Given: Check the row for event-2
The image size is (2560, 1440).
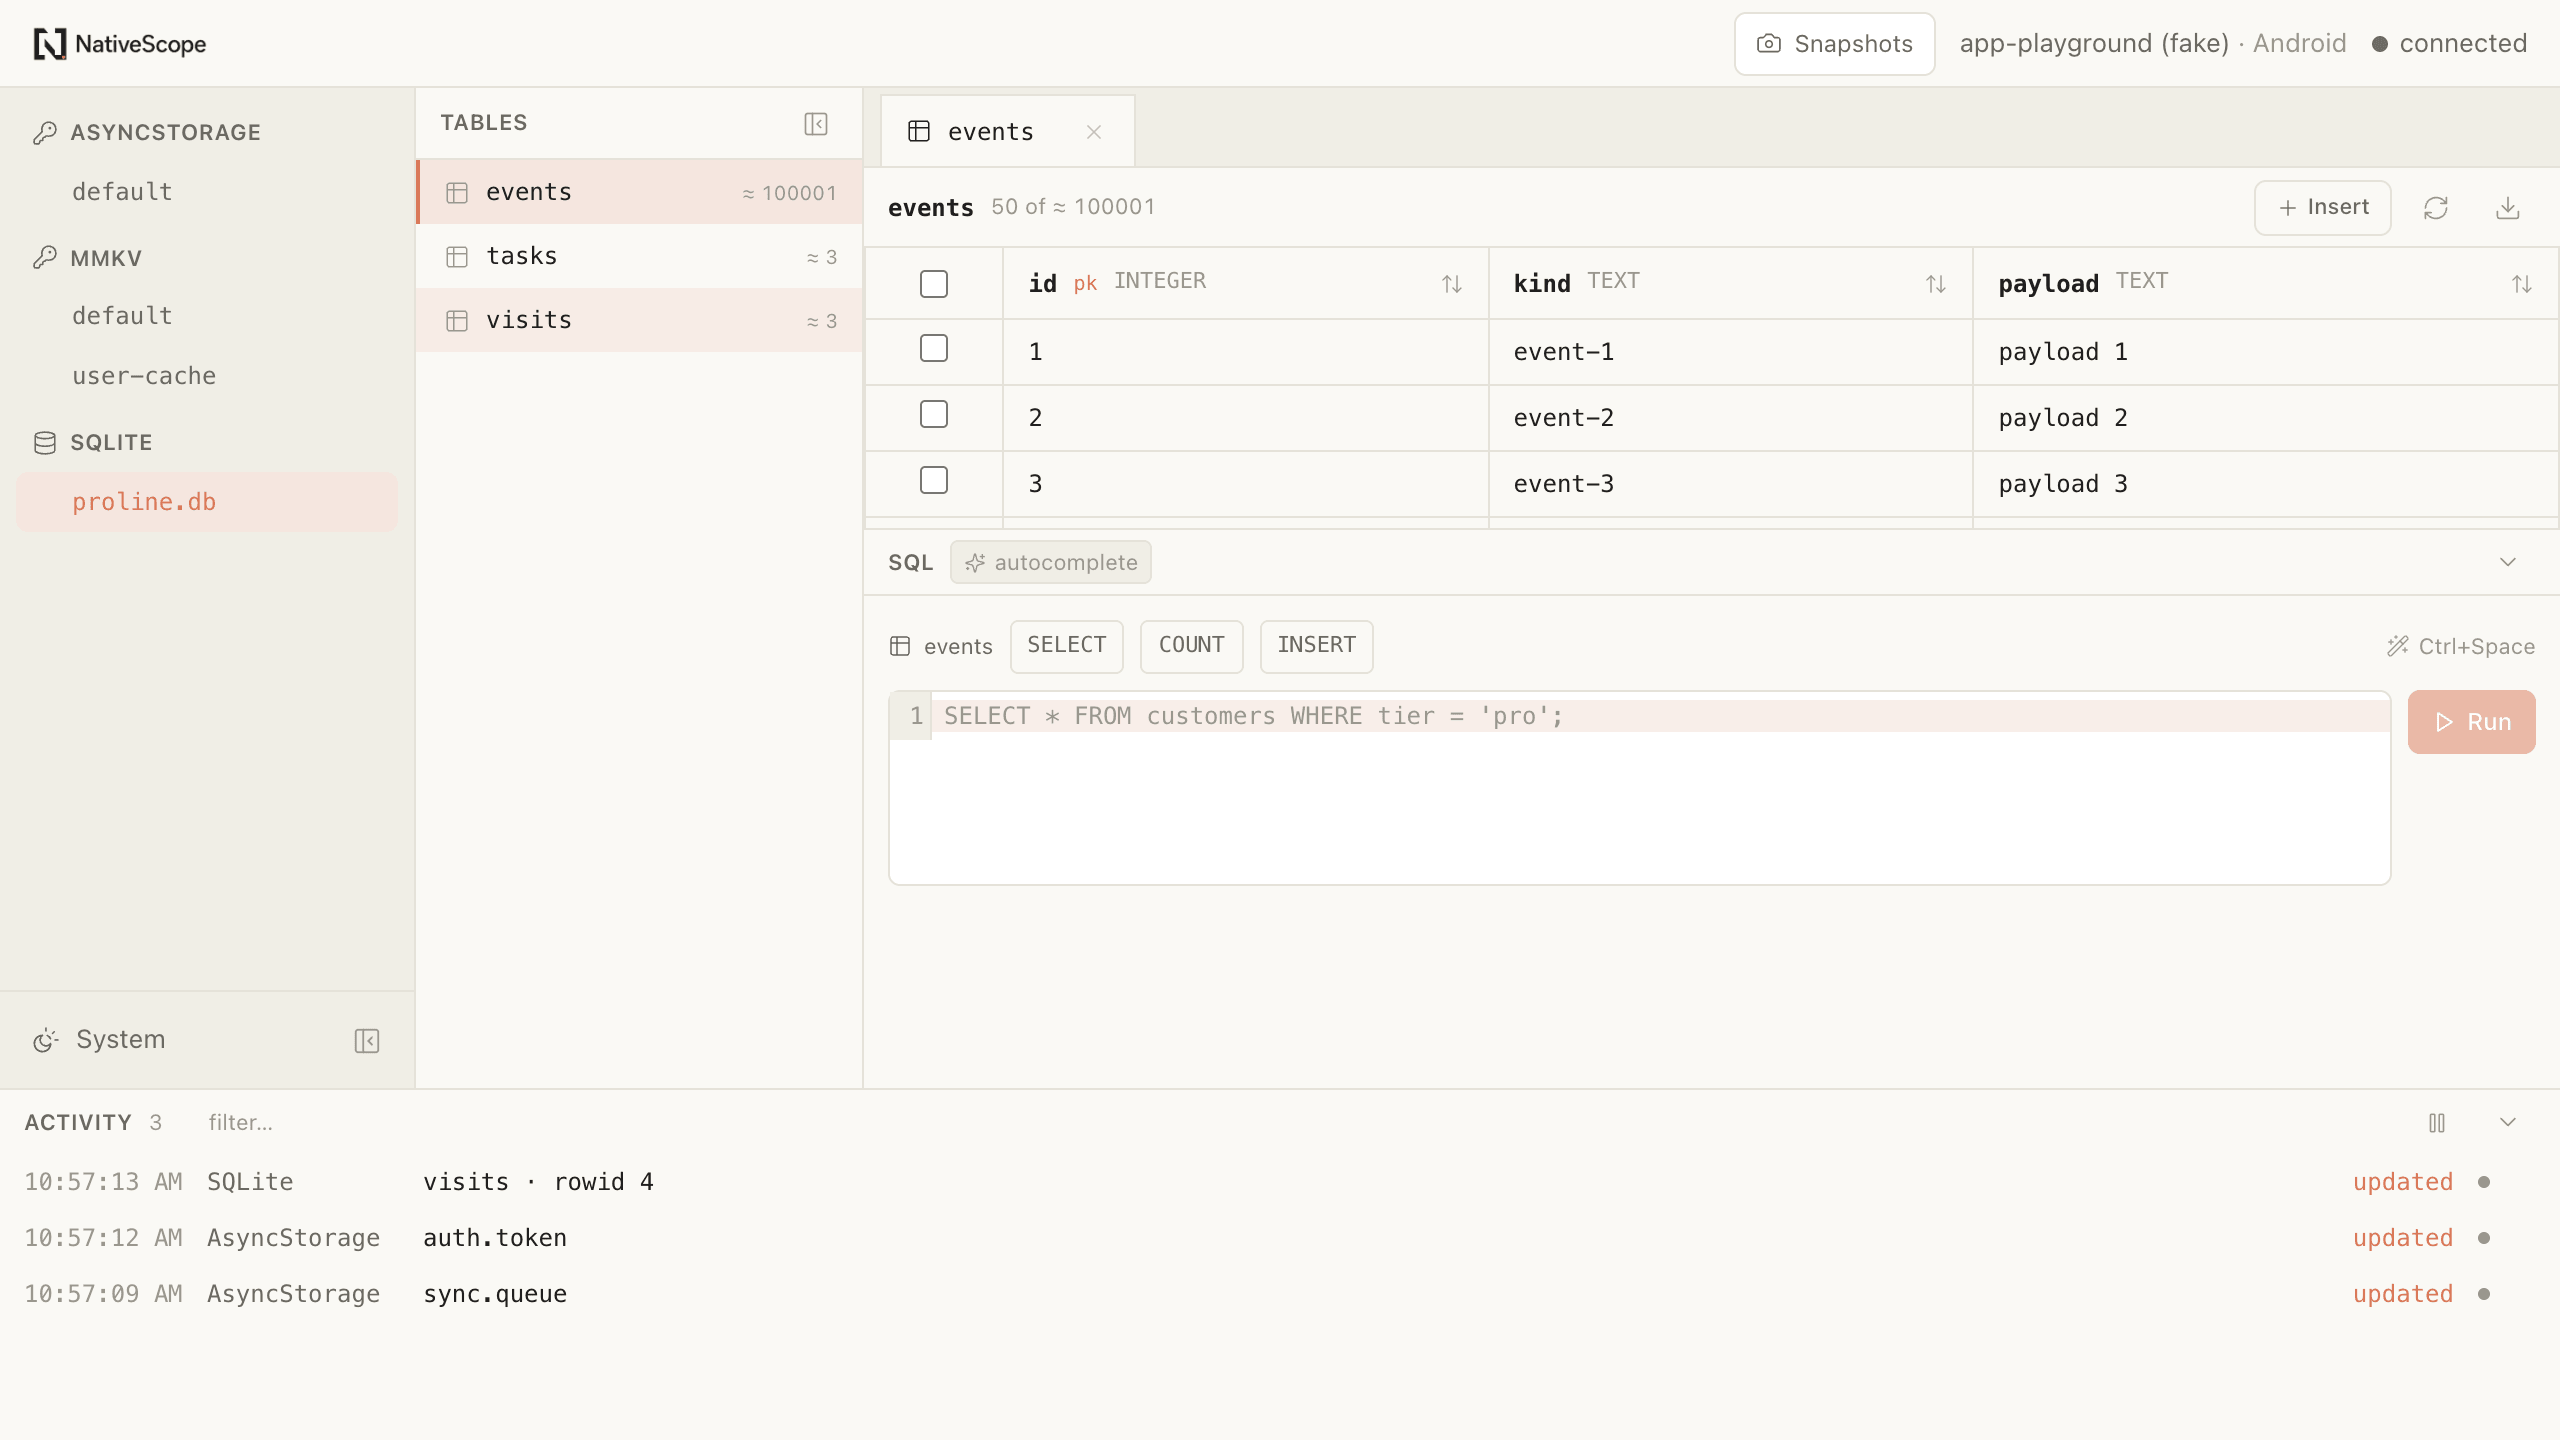Looking at the screenshot, I should tap(934, 414).
